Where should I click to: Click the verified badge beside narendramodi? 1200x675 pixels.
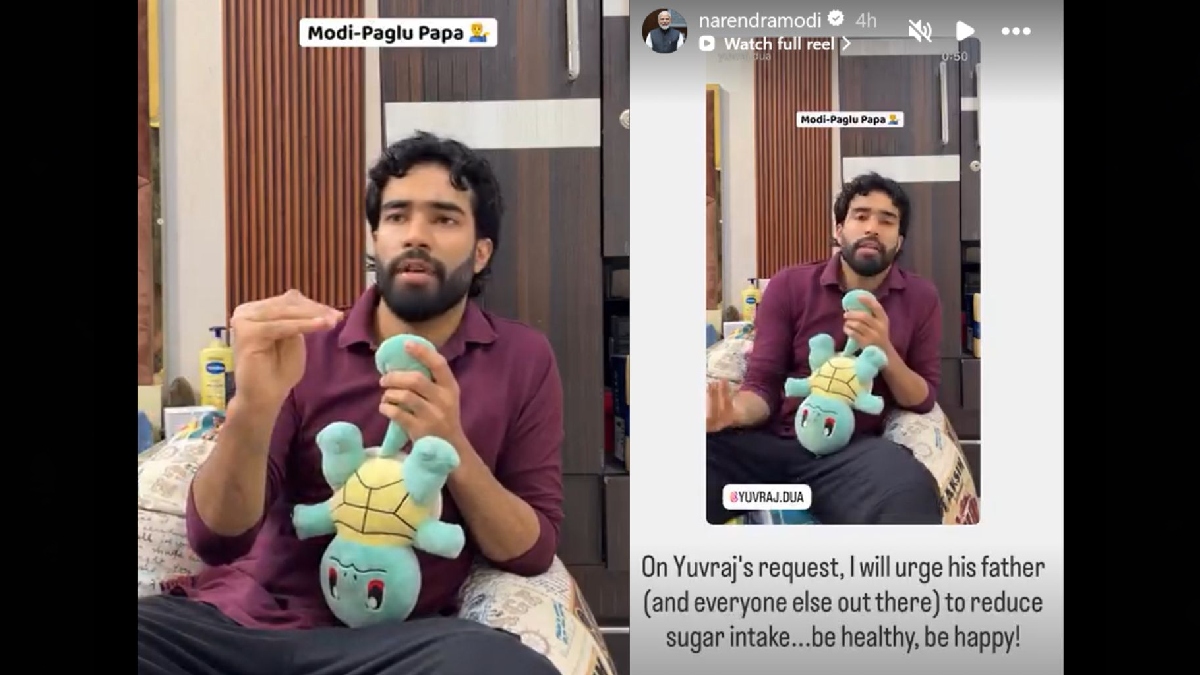click(835, 19)
